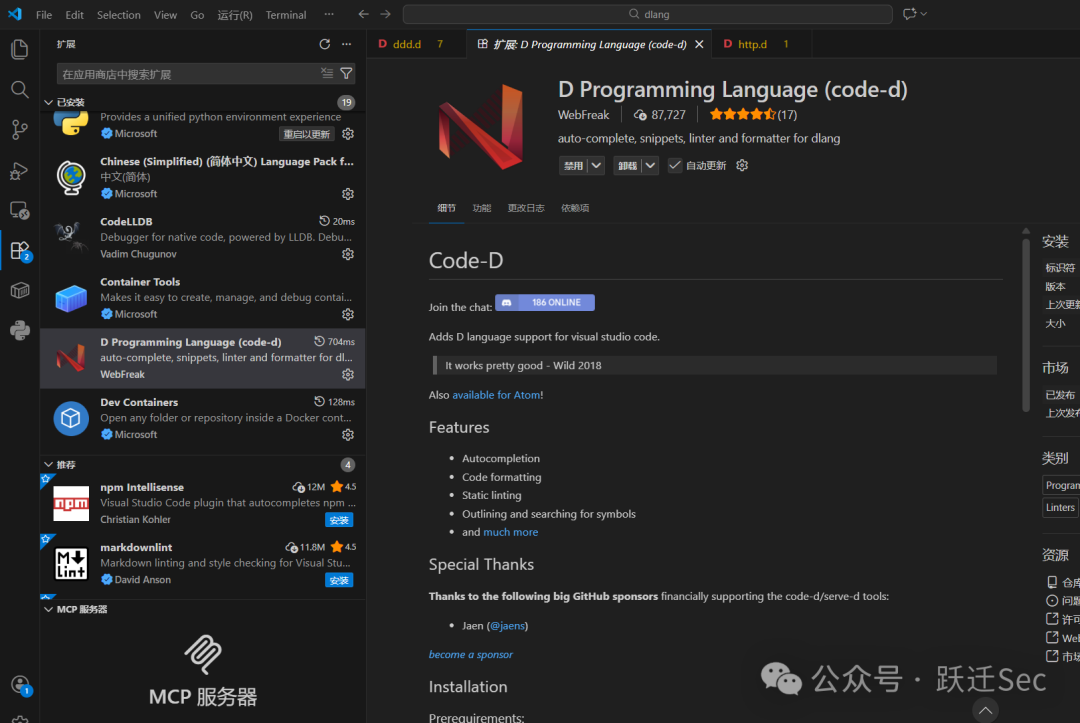Open Selection menu

click(x=118, y=14)
